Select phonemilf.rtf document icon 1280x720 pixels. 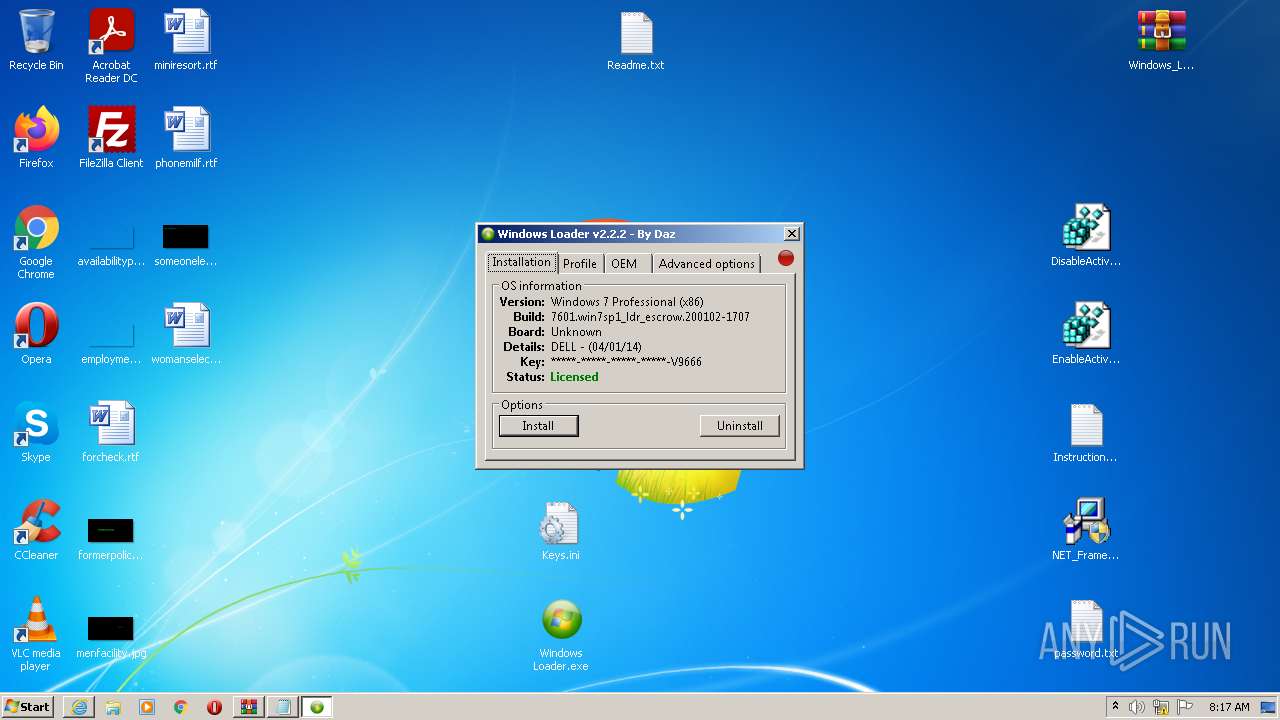tap(186, 138)
